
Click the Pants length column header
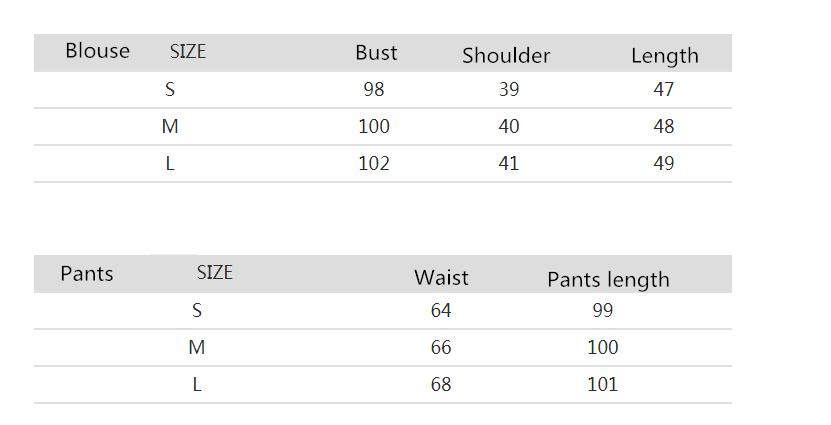coord(608,279)
